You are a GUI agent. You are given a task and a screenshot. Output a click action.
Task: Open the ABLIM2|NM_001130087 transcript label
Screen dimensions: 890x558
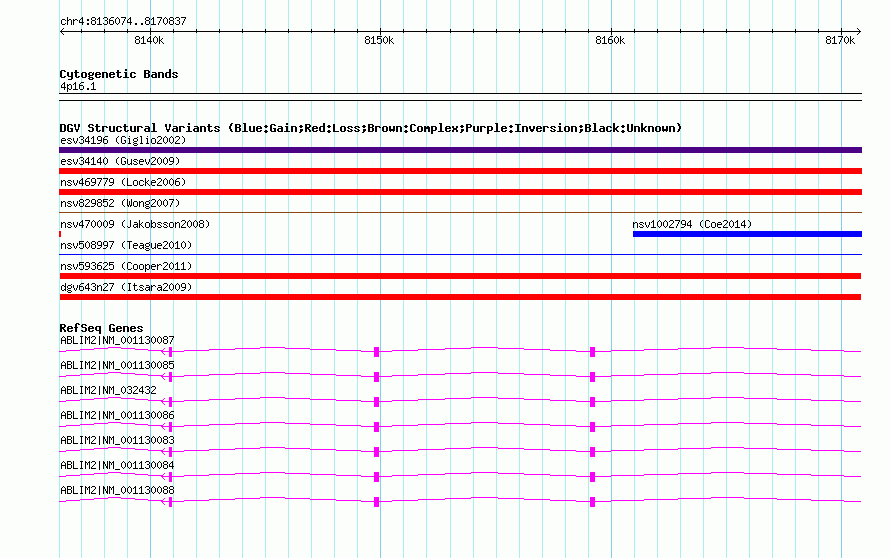coord(117,341)
